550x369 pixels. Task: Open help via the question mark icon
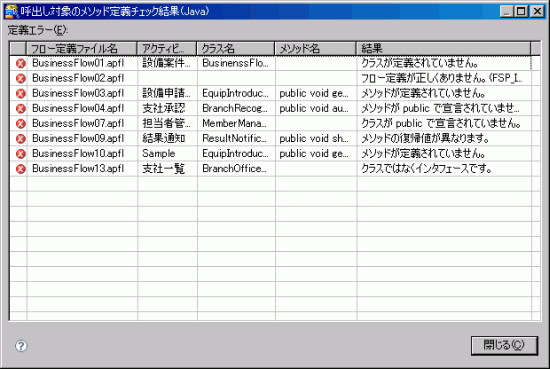(21, 346)
